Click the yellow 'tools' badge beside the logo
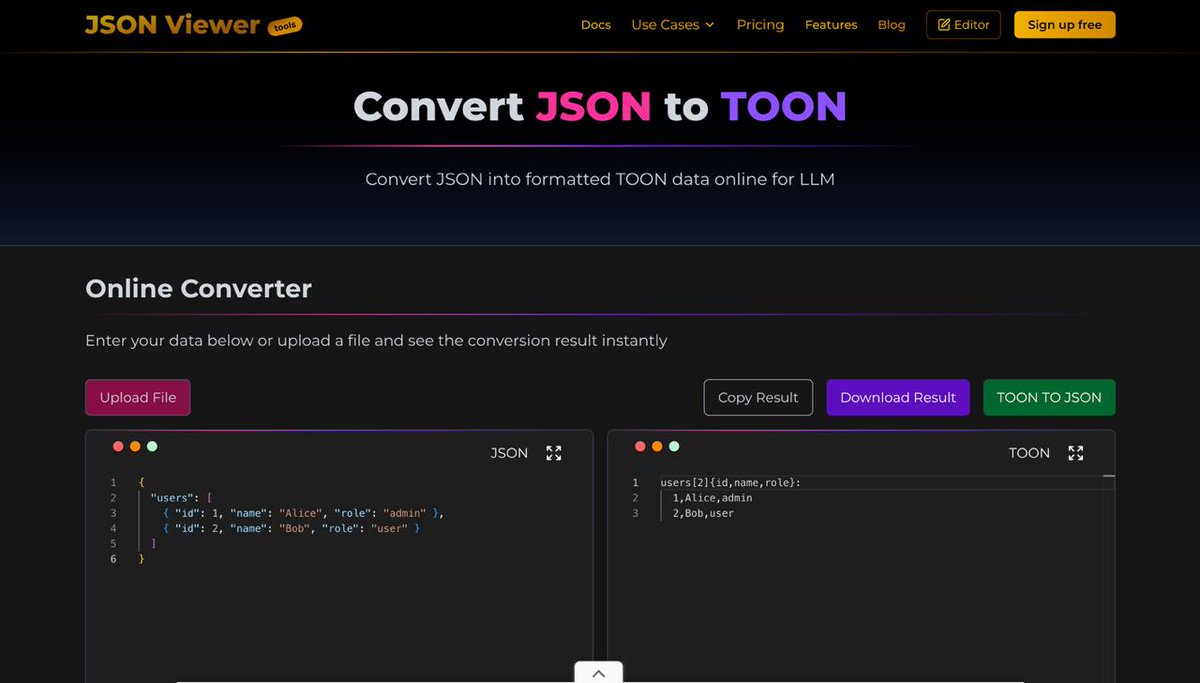The image size is (1200, 683). click(x=284, y=26)
